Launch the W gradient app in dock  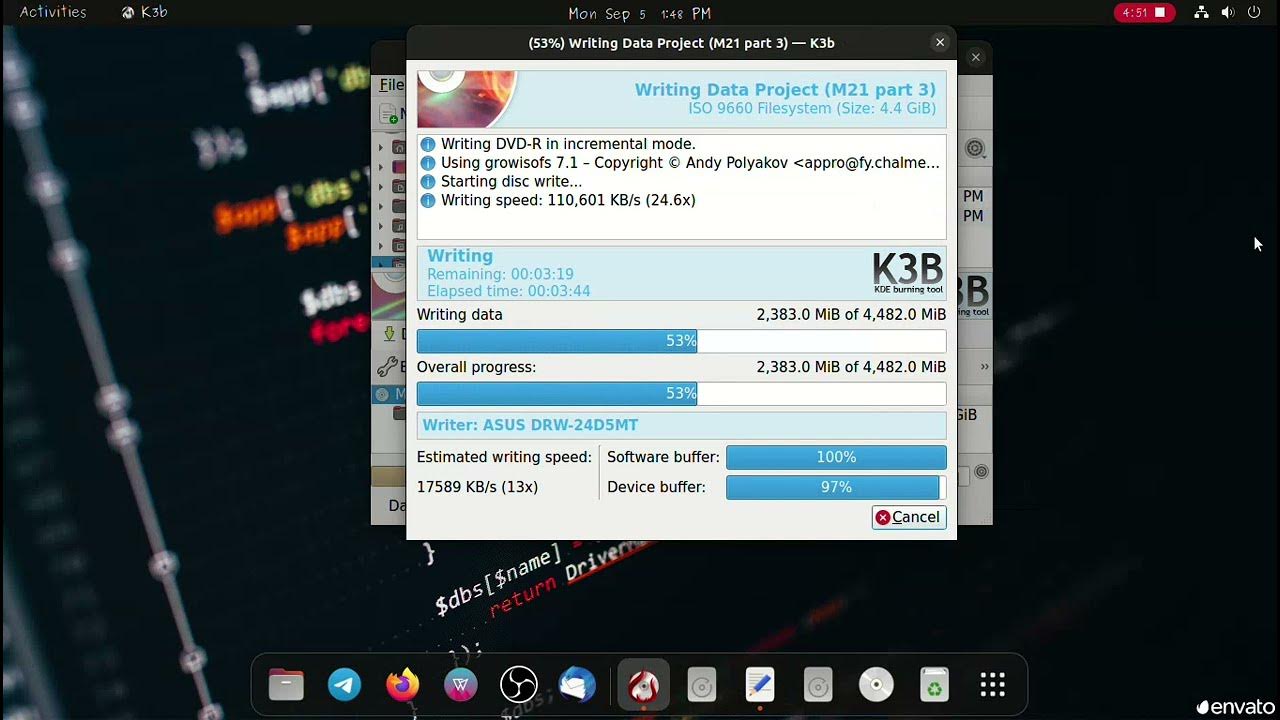(x=461, y=685)
